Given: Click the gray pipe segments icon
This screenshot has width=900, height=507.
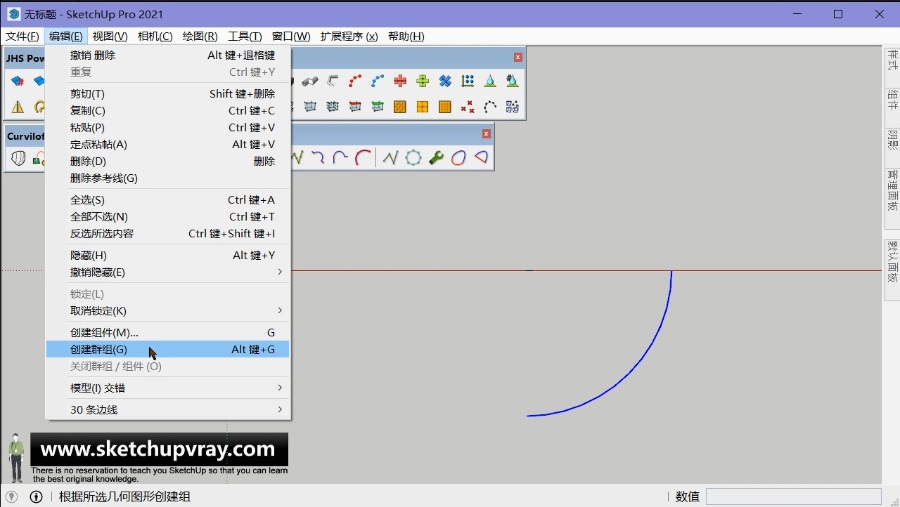Looking at the screenshot, I should pyautogui.click(x=310, y=81).
